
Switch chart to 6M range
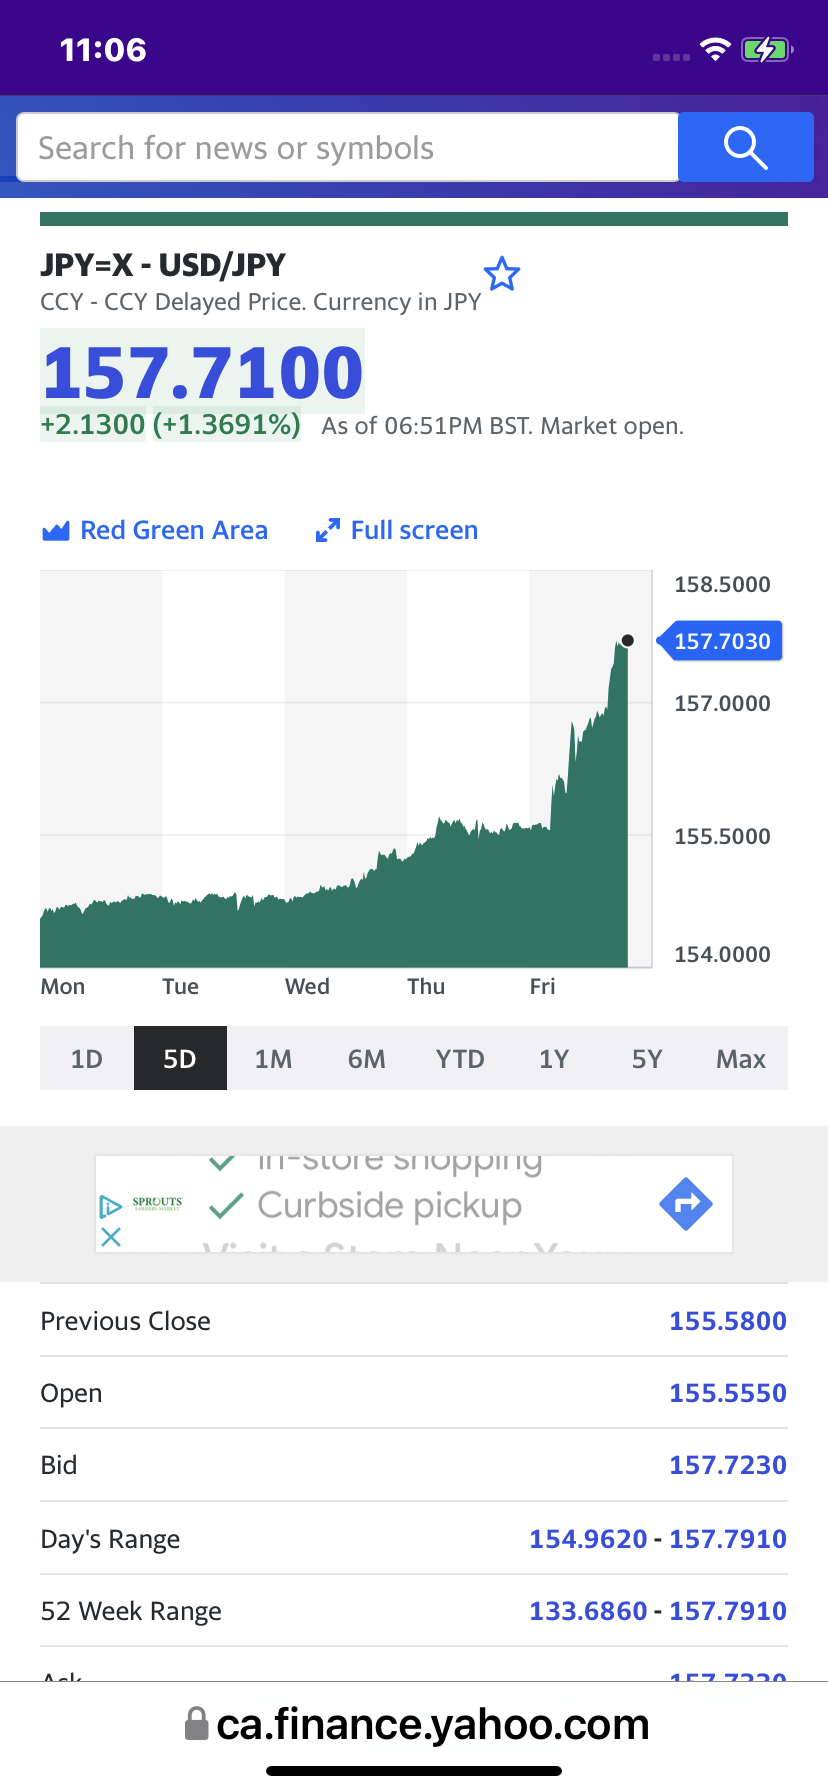pos(367,1058)
